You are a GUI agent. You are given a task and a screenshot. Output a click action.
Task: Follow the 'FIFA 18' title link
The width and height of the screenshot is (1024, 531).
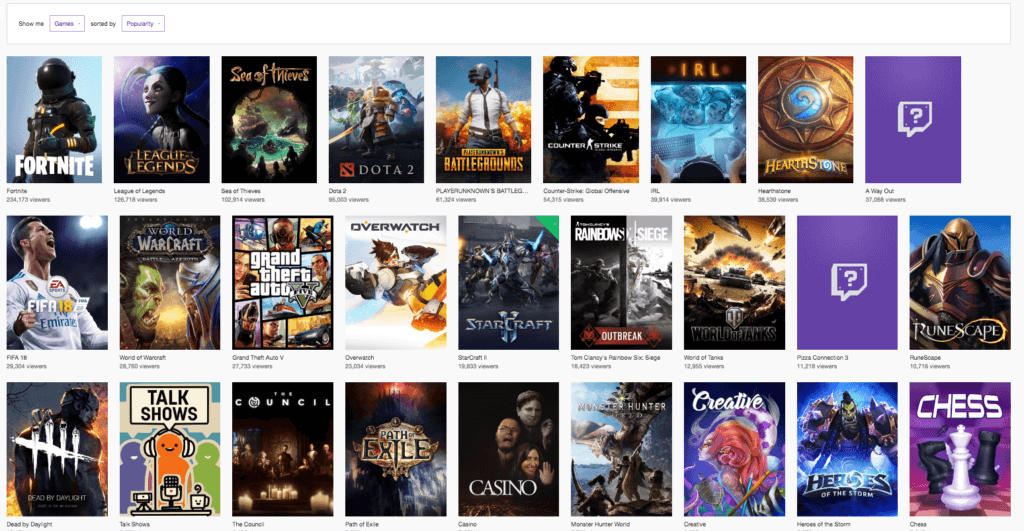tap(17, 358)
